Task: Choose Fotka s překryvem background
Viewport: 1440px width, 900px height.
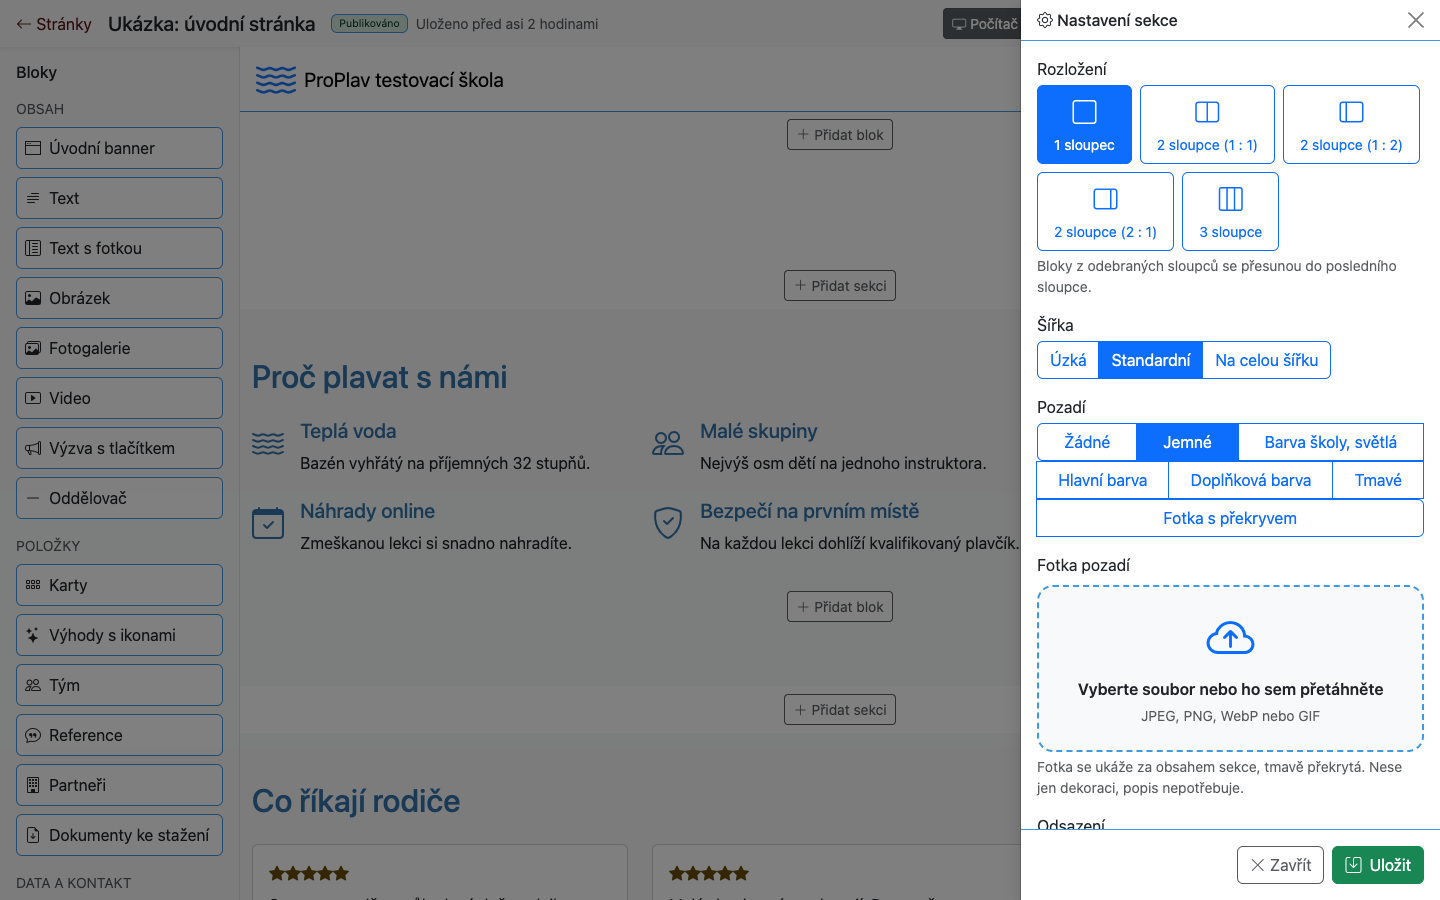Action: tap(1230, 518)
